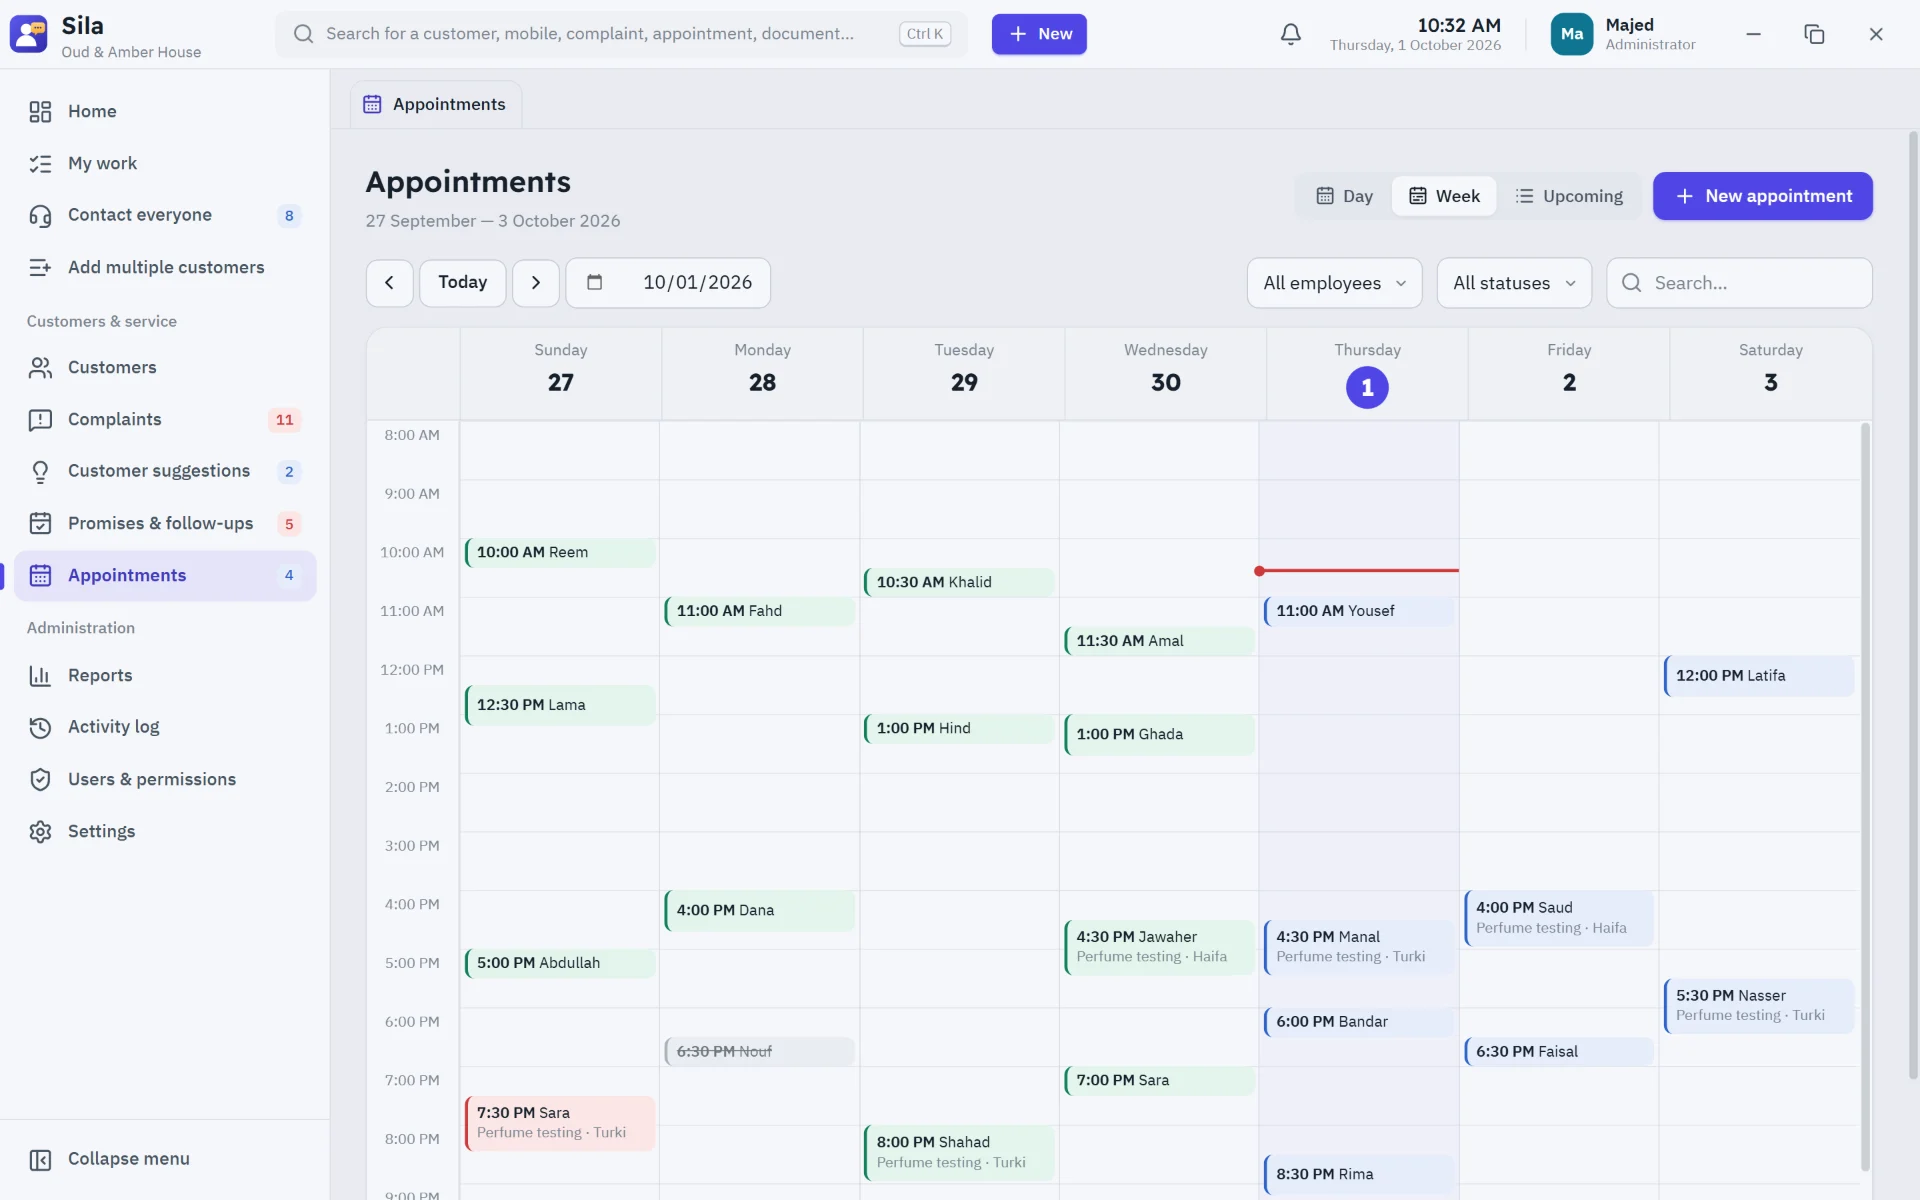Open the Majed administrator profile menu
This screenshot has height=1200, width=1920.
click(x=1622, y=34)
